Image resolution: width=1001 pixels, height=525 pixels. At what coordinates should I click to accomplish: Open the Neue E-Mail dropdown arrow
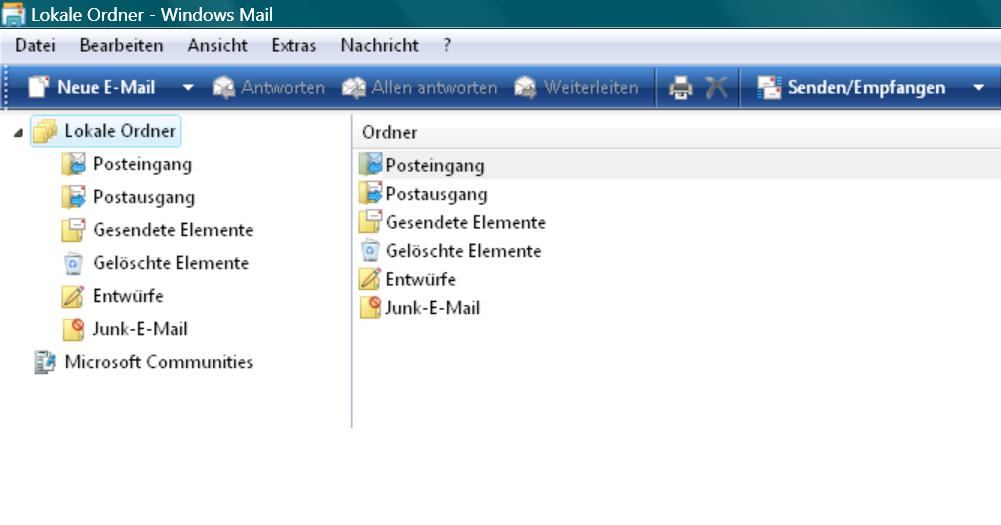point(188,88)
